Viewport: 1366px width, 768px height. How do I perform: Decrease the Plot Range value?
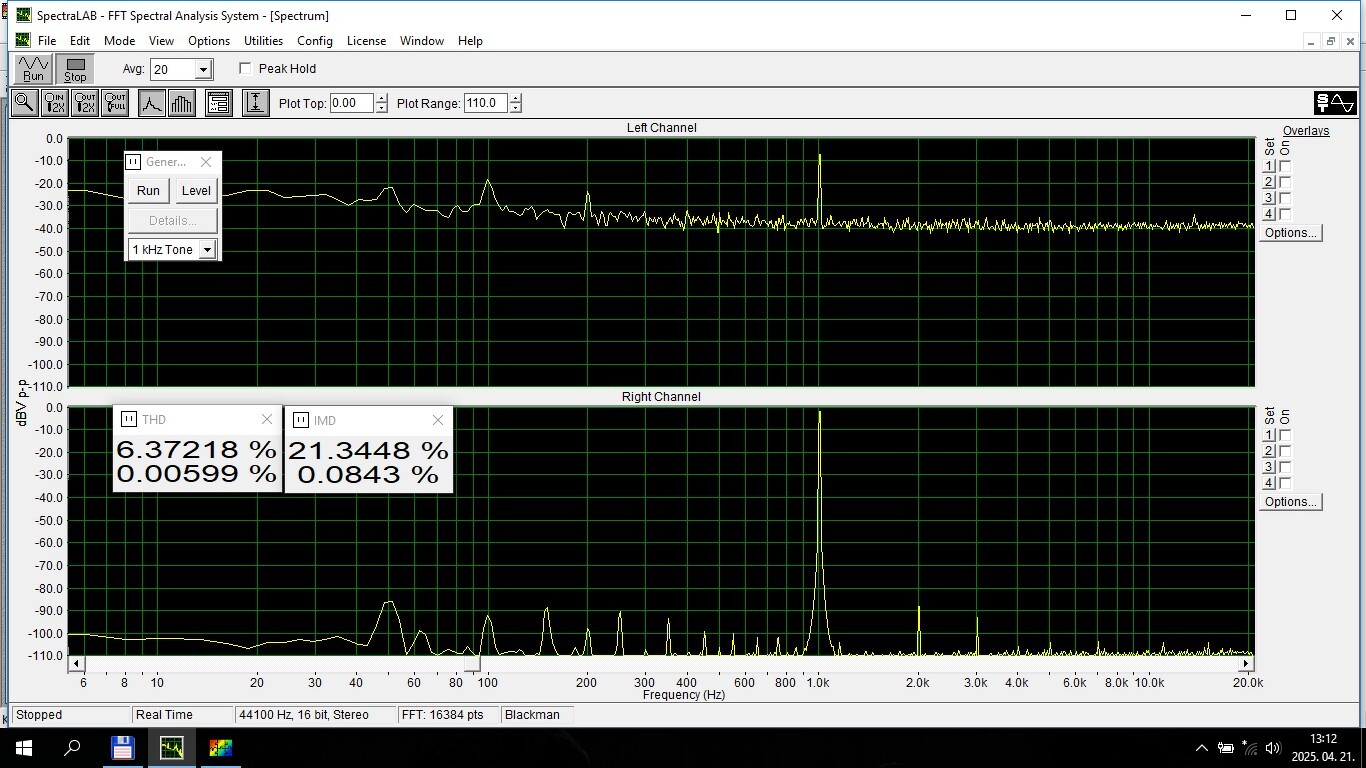(x=515, y=108)
